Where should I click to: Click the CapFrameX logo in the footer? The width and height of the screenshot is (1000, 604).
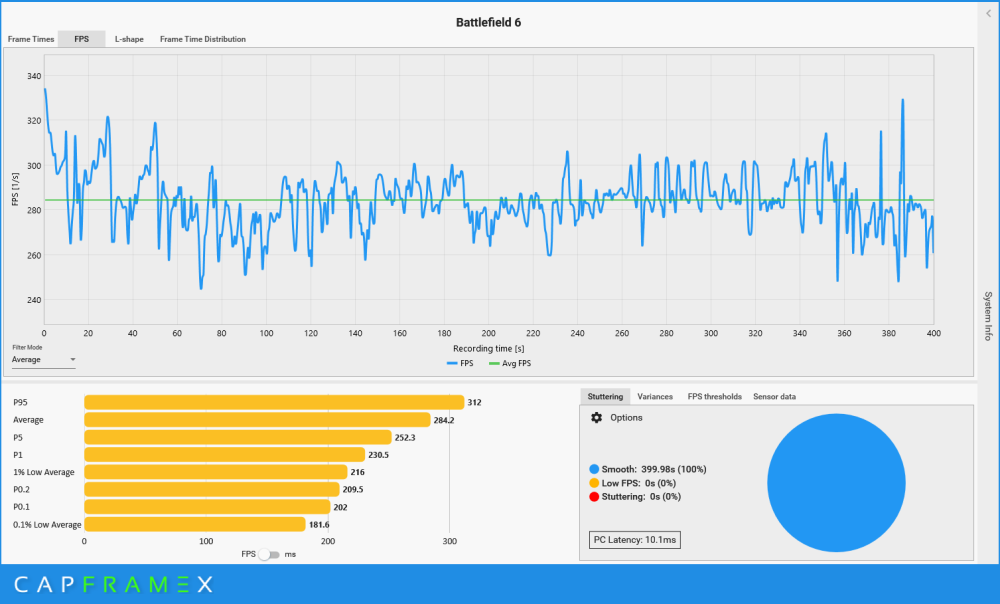point(113,585)
